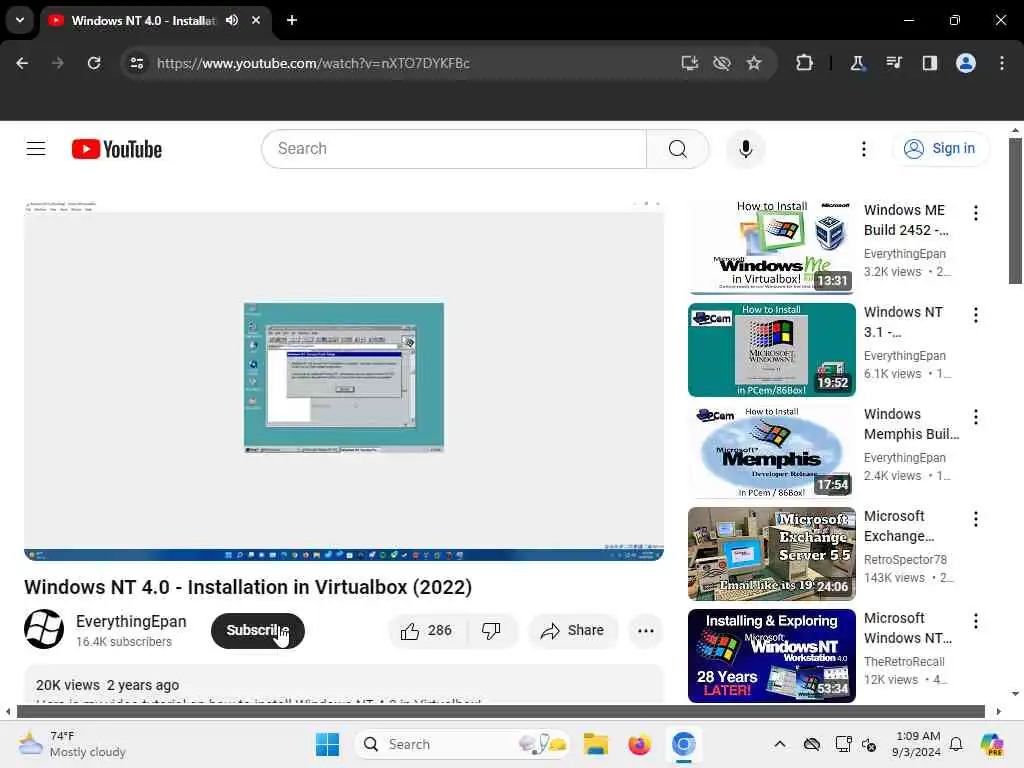Like the video with thumbs up

pos(427,630)
